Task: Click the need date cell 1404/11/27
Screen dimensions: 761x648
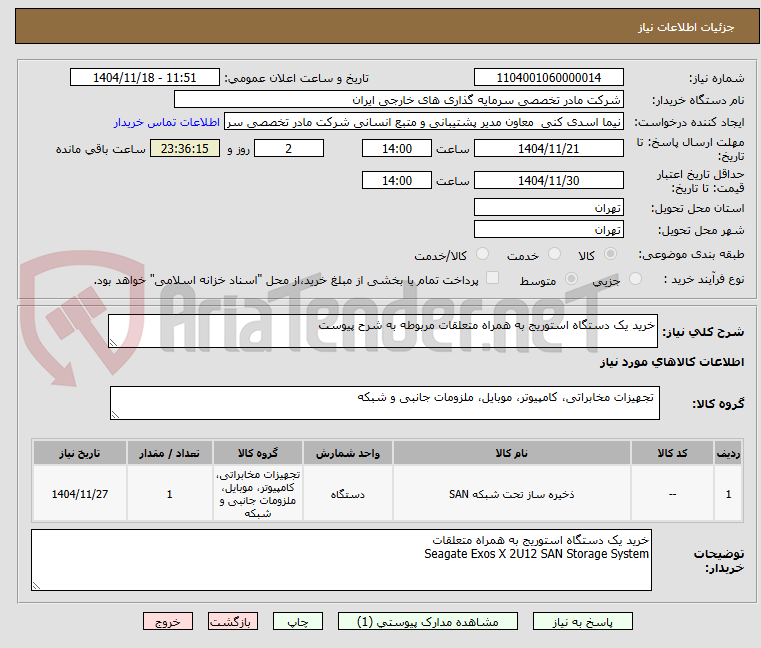Action: pyautogui.click(x=80, y=494)
